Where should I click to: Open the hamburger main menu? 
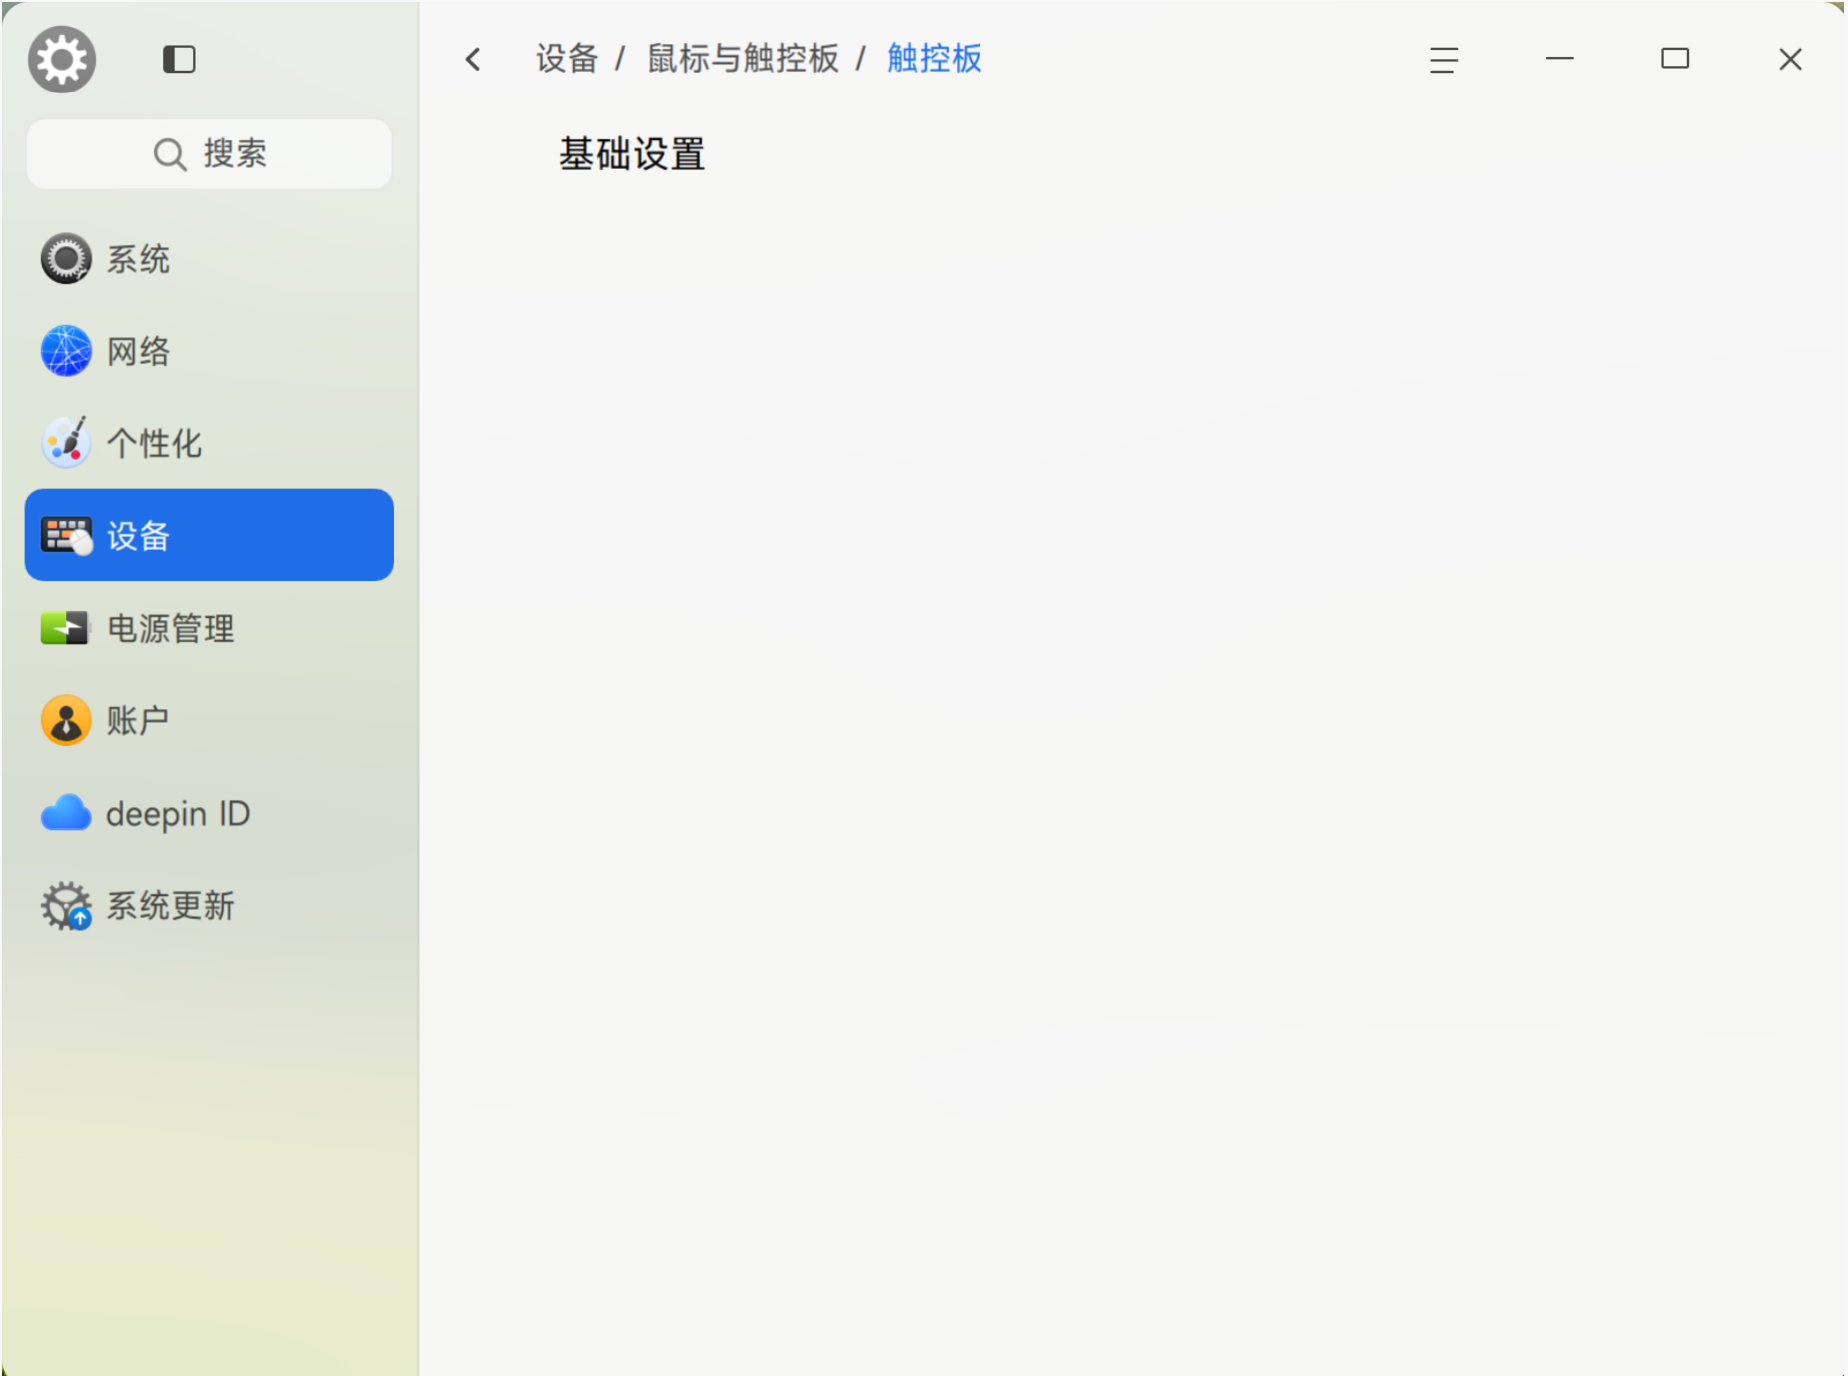point(1444,60)
